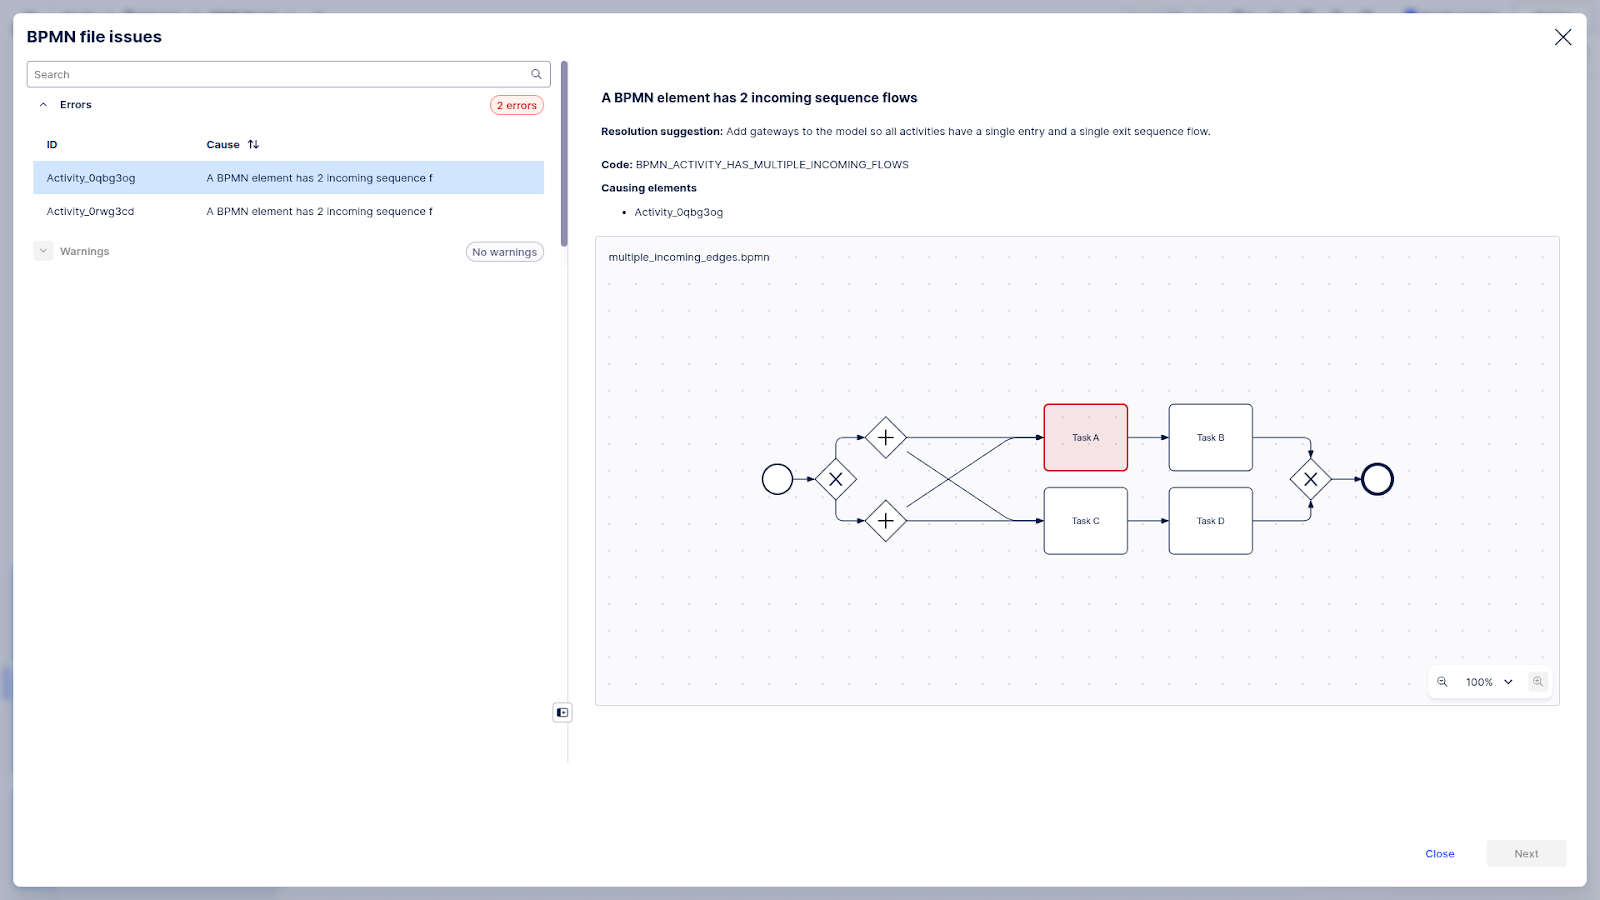Click the zoom in magnifier icon
Screen dimensions: 1600x900
1538,682
